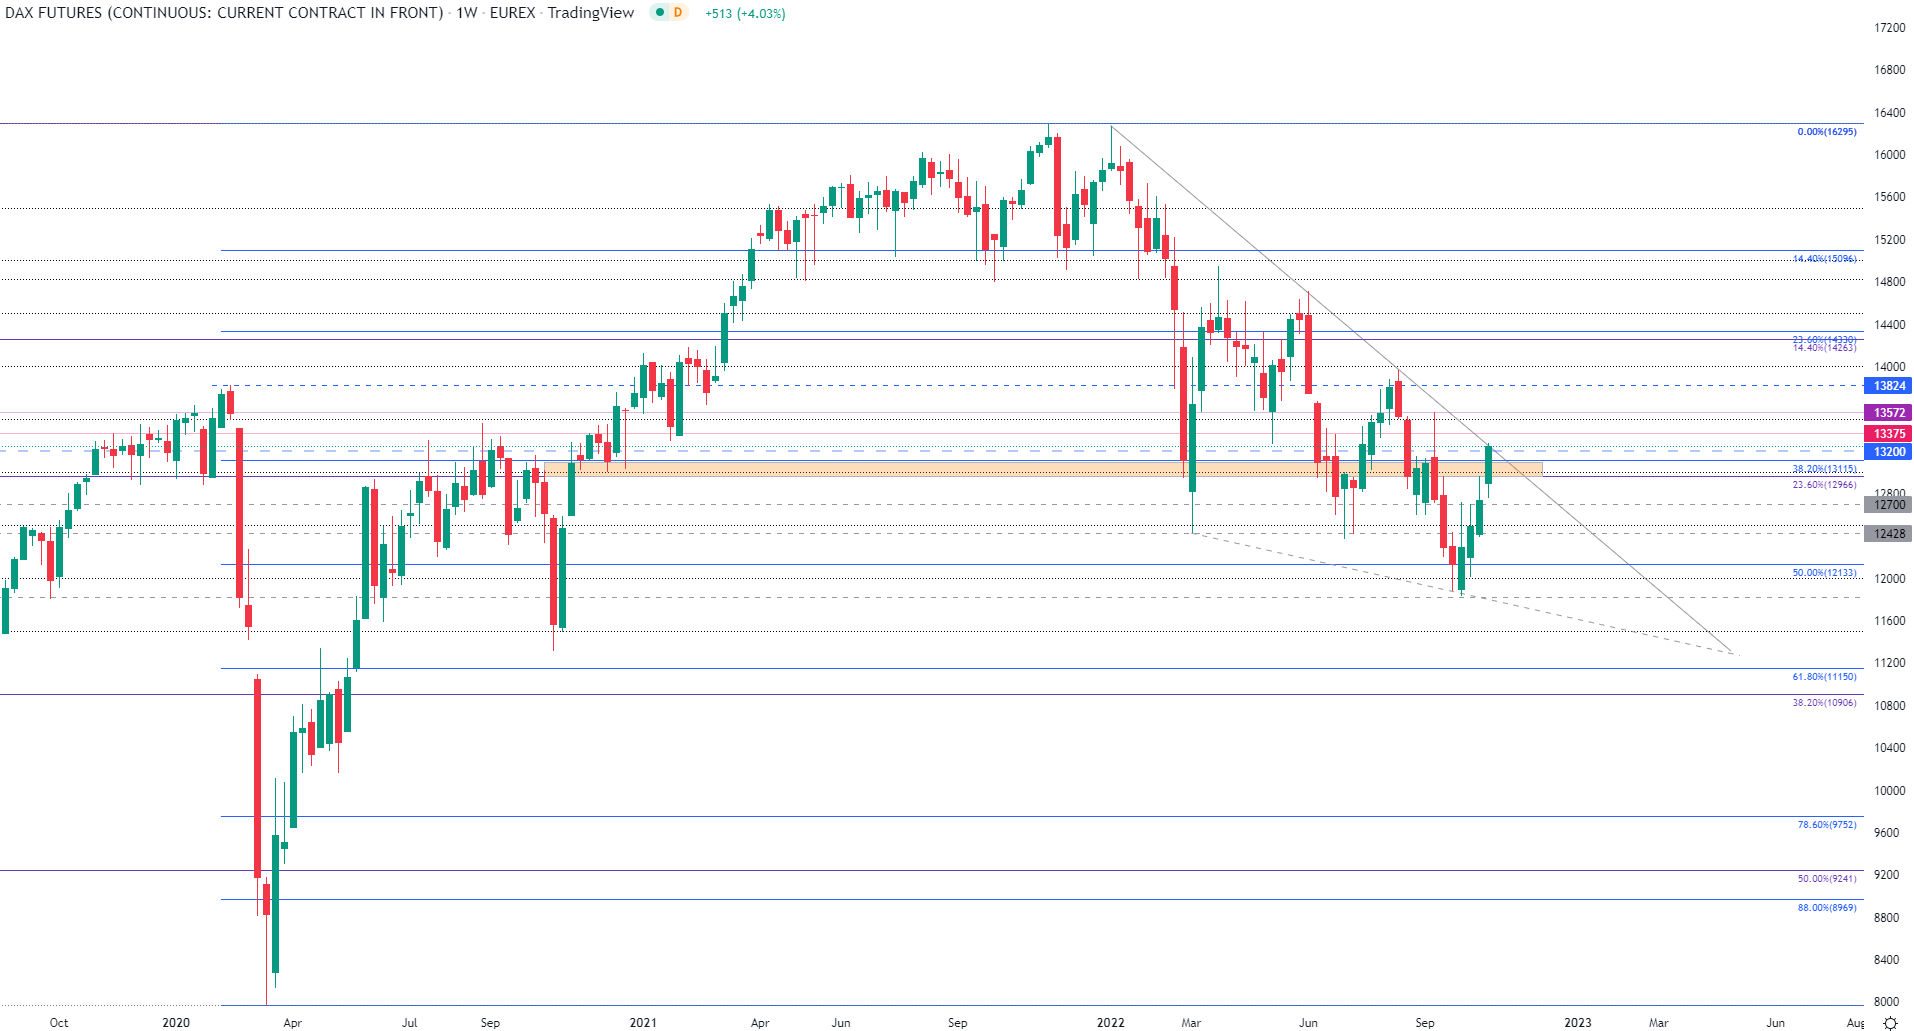Click the +513 (+4.03%) change value
This screenshot has height=1031, width=1914.
tap(745, 14)
